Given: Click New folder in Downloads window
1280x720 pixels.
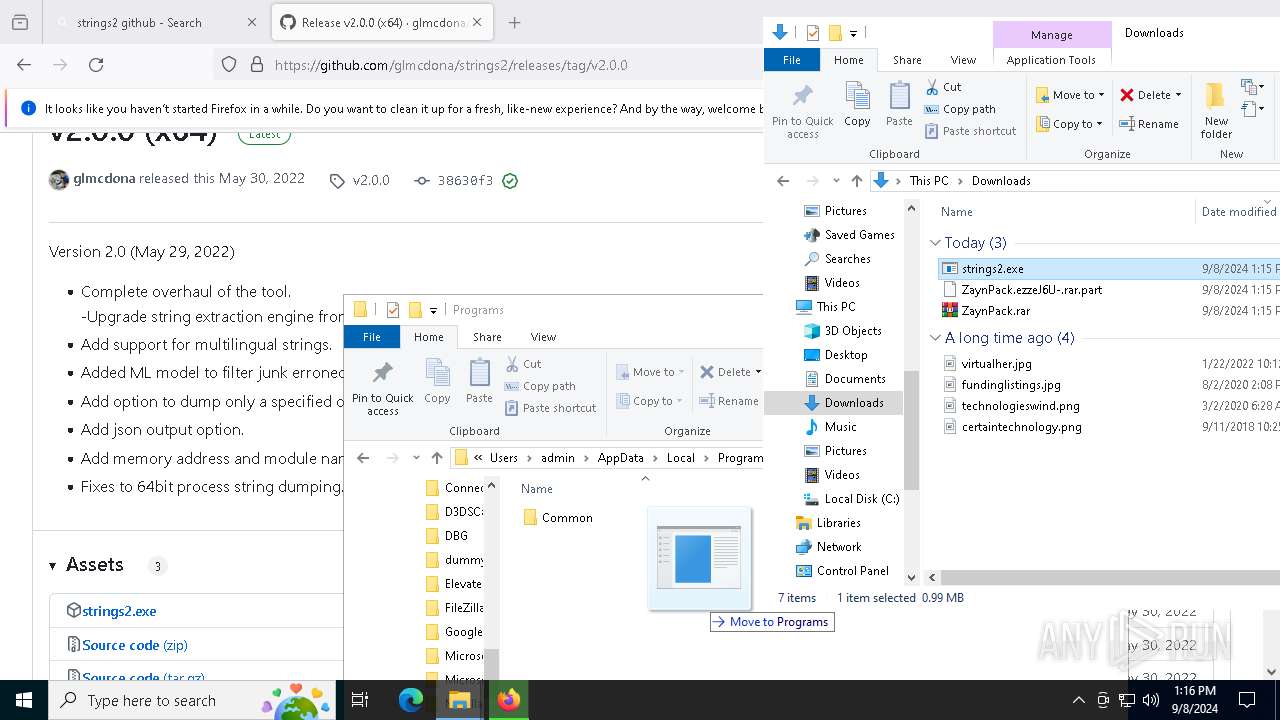Looking at the screenshot, I should 1216,111.
